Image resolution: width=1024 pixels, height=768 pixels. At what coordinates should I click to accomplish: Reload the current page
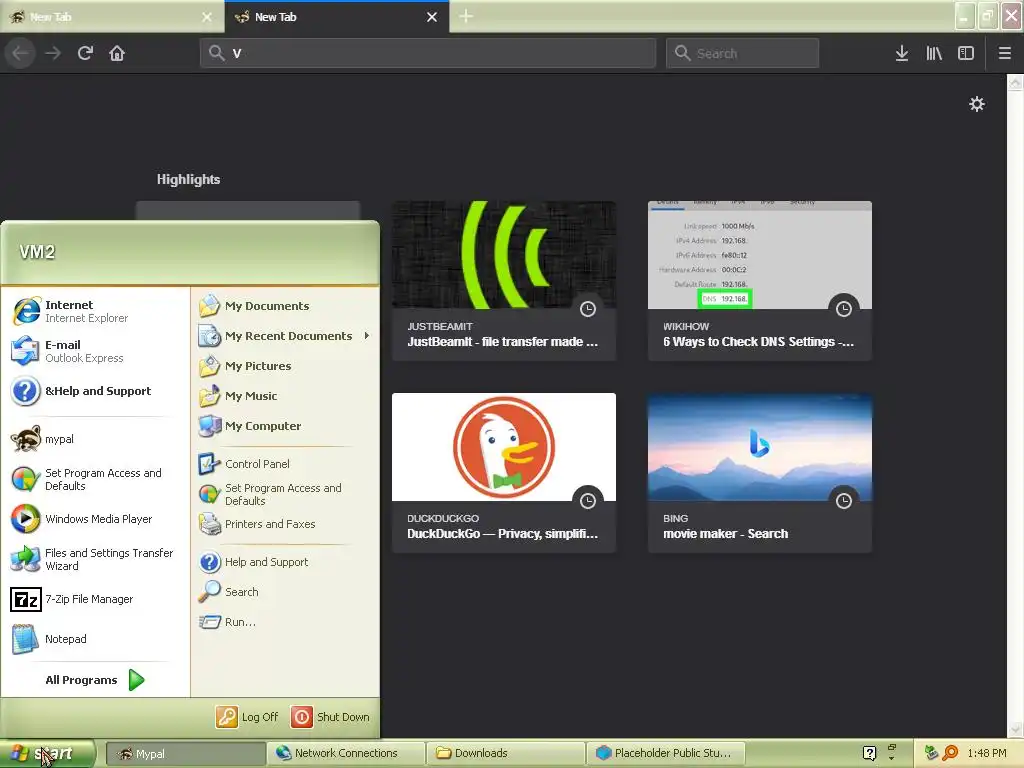[x=85, y=53]
